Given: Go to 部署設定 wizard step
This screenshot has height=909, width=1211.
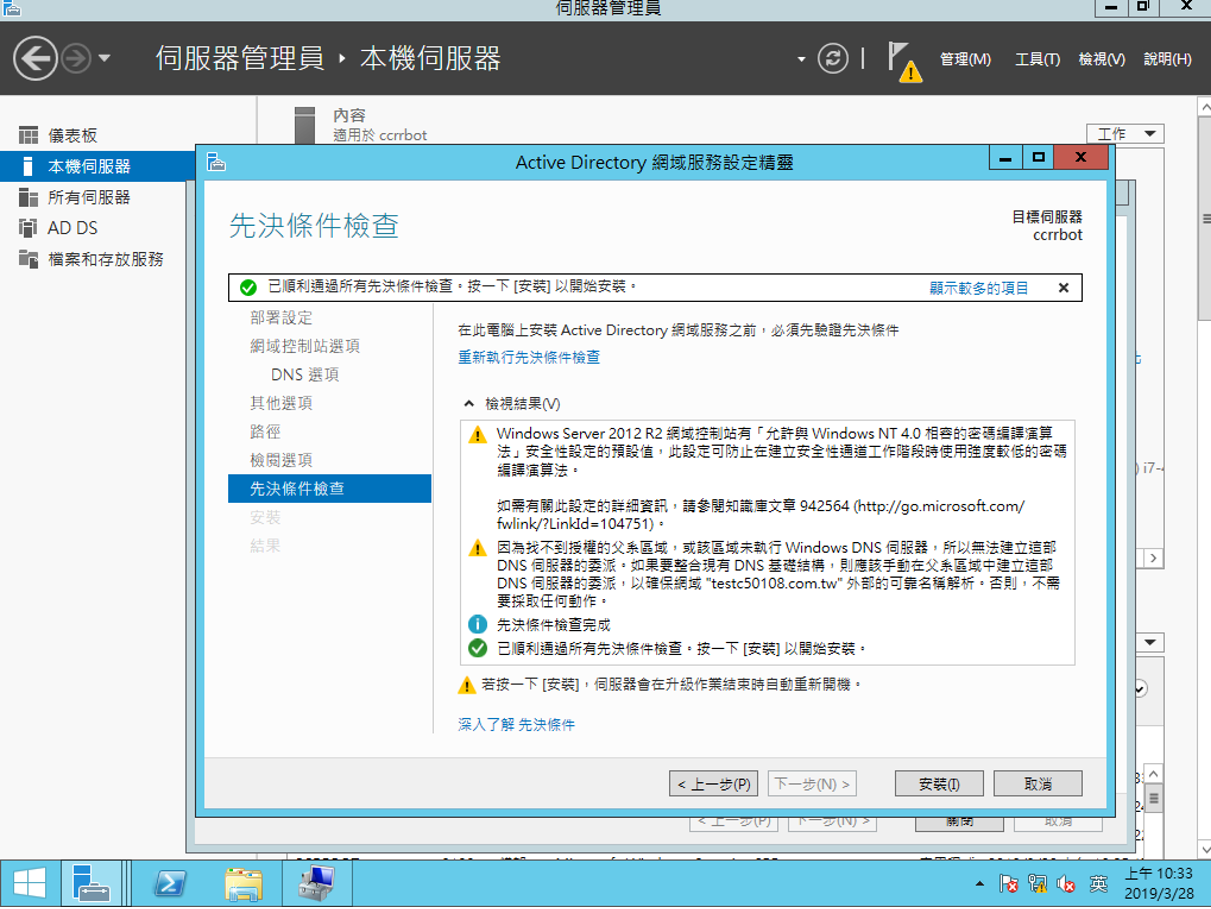Looking at the screenshot, I should pos(281,317).
